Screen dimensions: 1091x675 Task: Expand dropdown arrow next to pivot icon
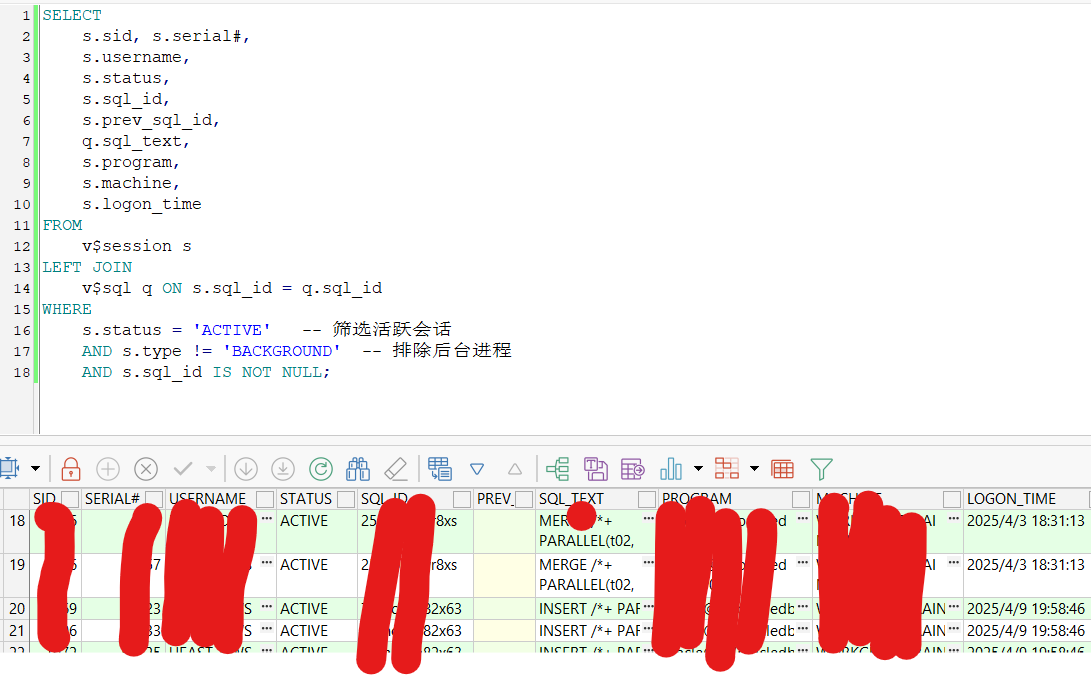tap(754, 468)
